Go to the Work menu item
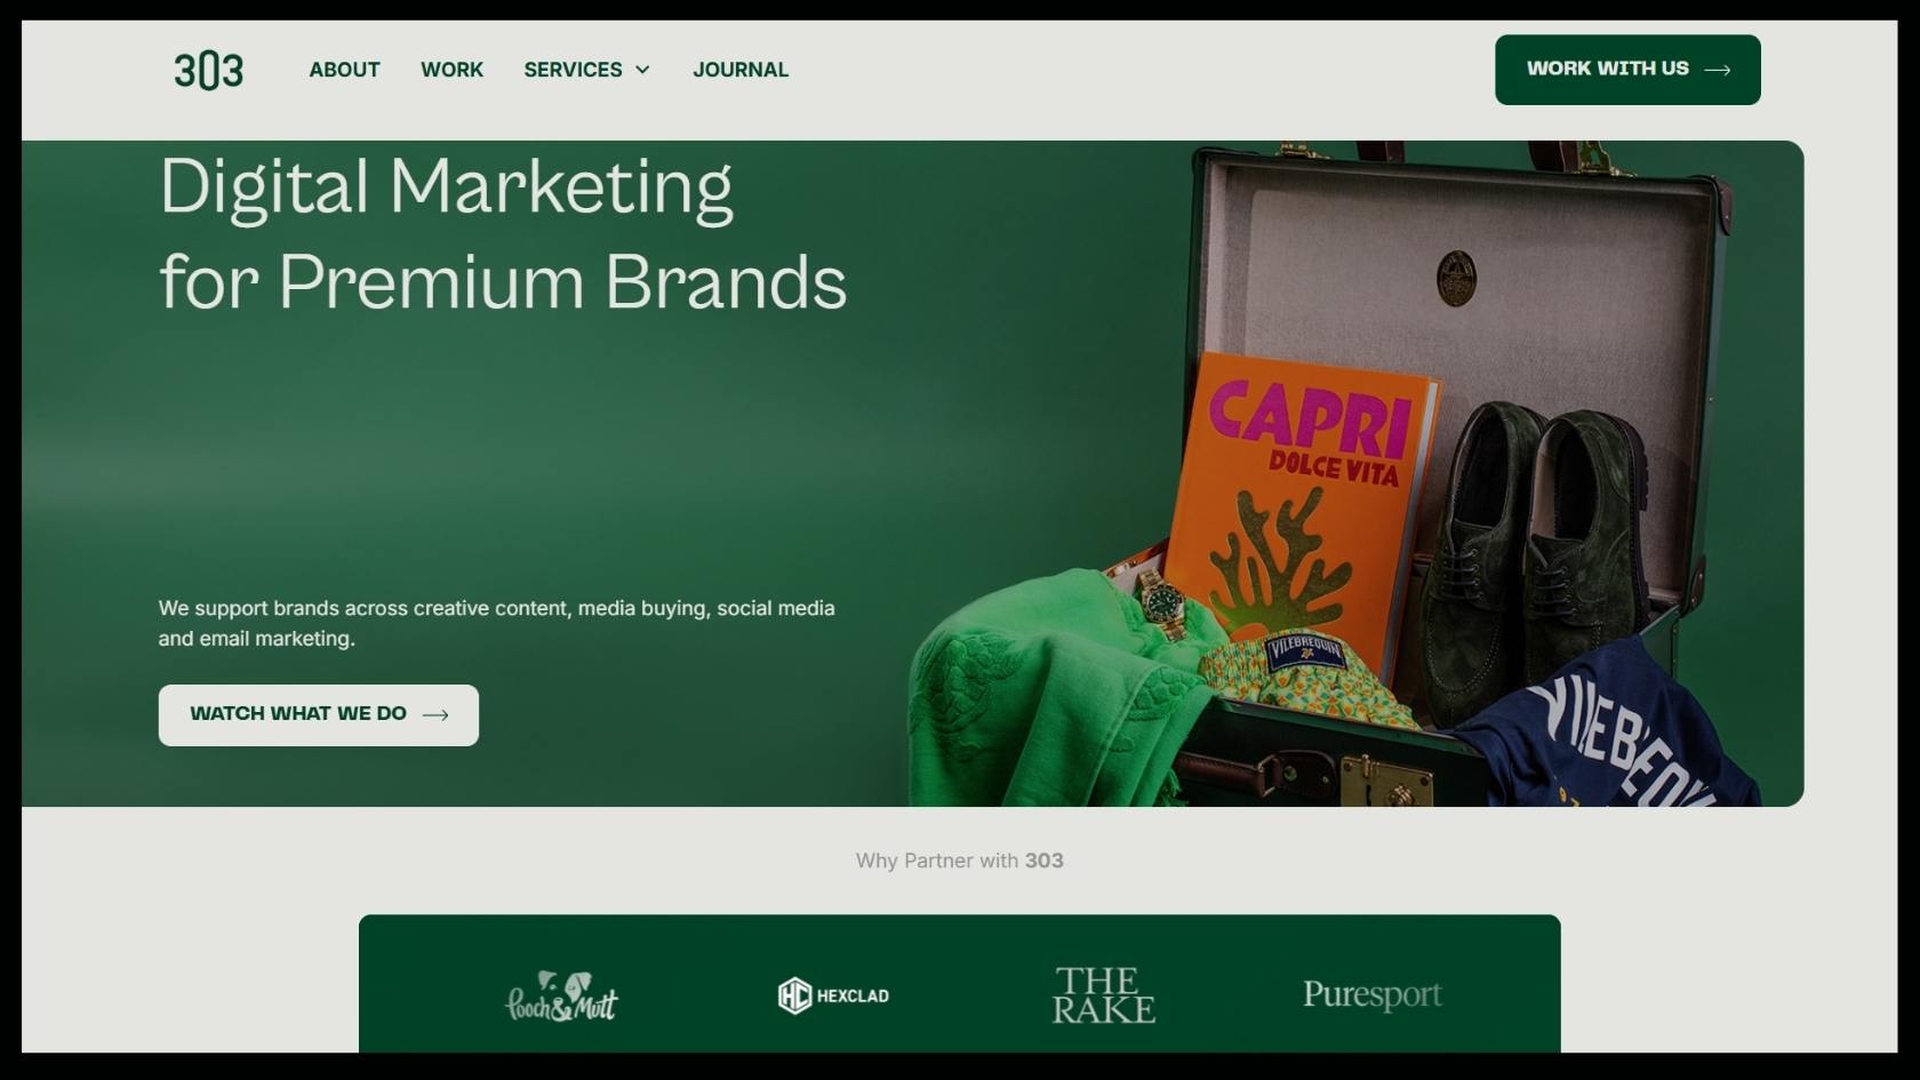Viewport: 1920px width, 1080px height. [452, 70]
